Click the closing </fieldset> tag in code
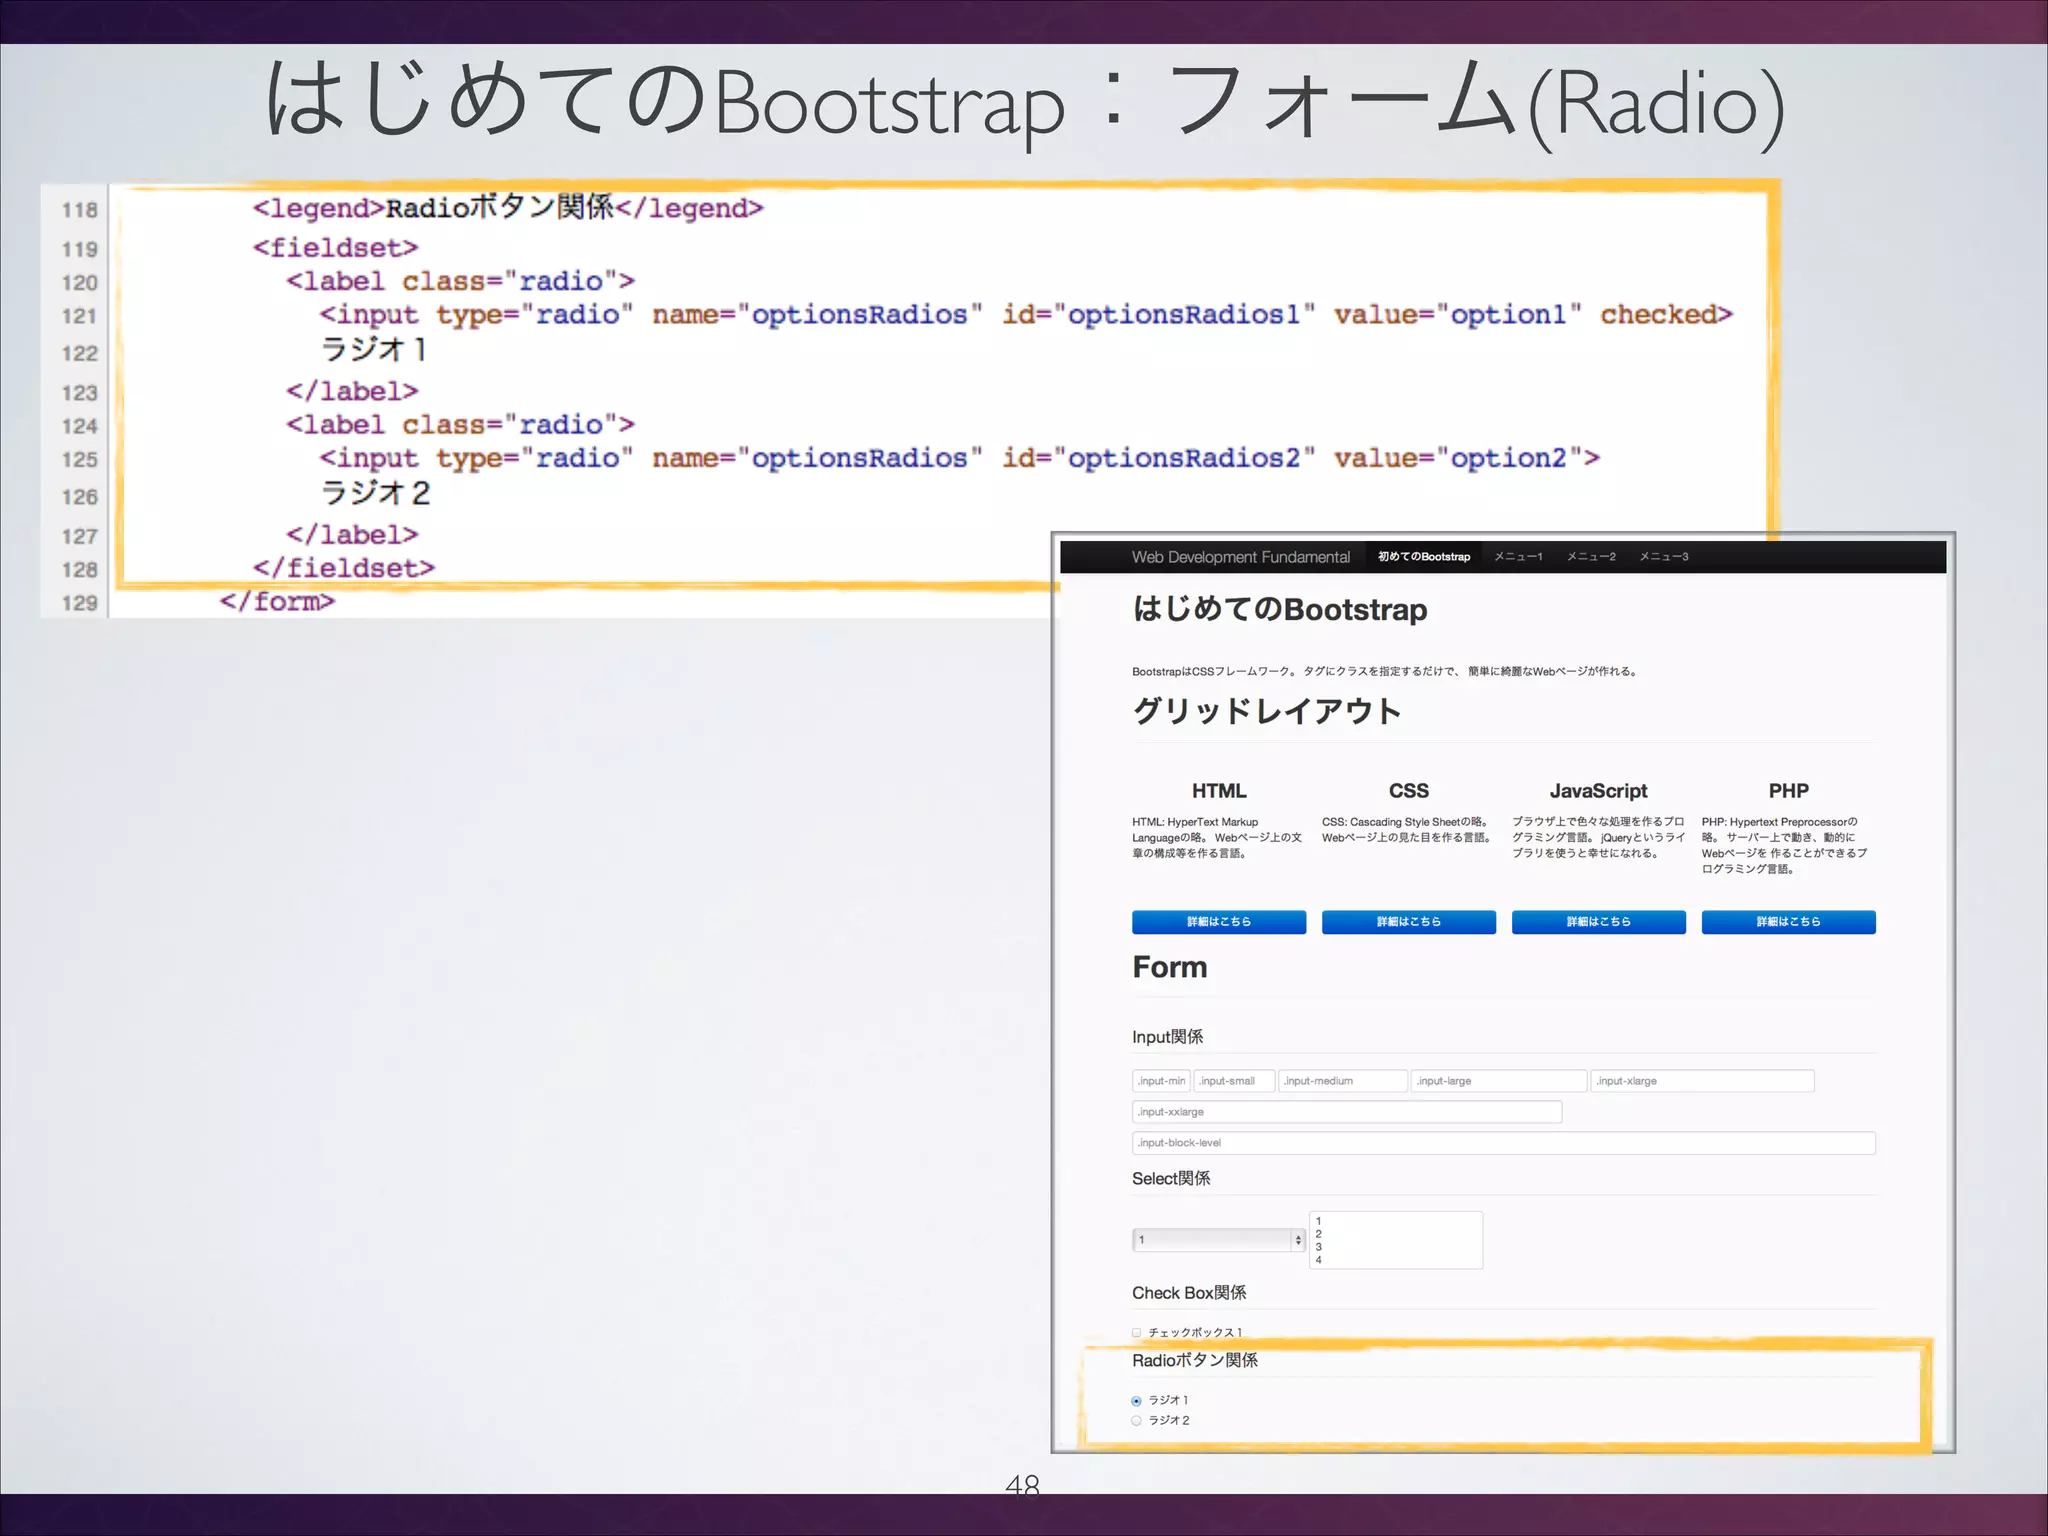The width and height of the screenshot is (2048, 1536). tap(344, 568)
